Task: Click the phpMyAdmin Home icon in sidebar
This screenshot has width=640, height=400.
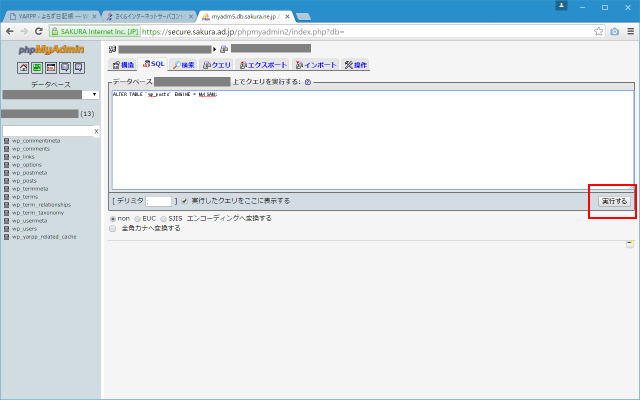Action: (x=22, y=67)
